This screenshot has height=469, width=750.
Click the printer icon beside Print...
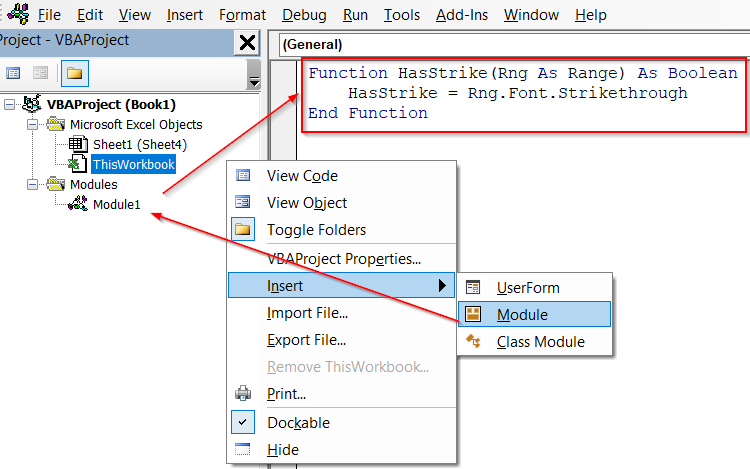[243, 393]
